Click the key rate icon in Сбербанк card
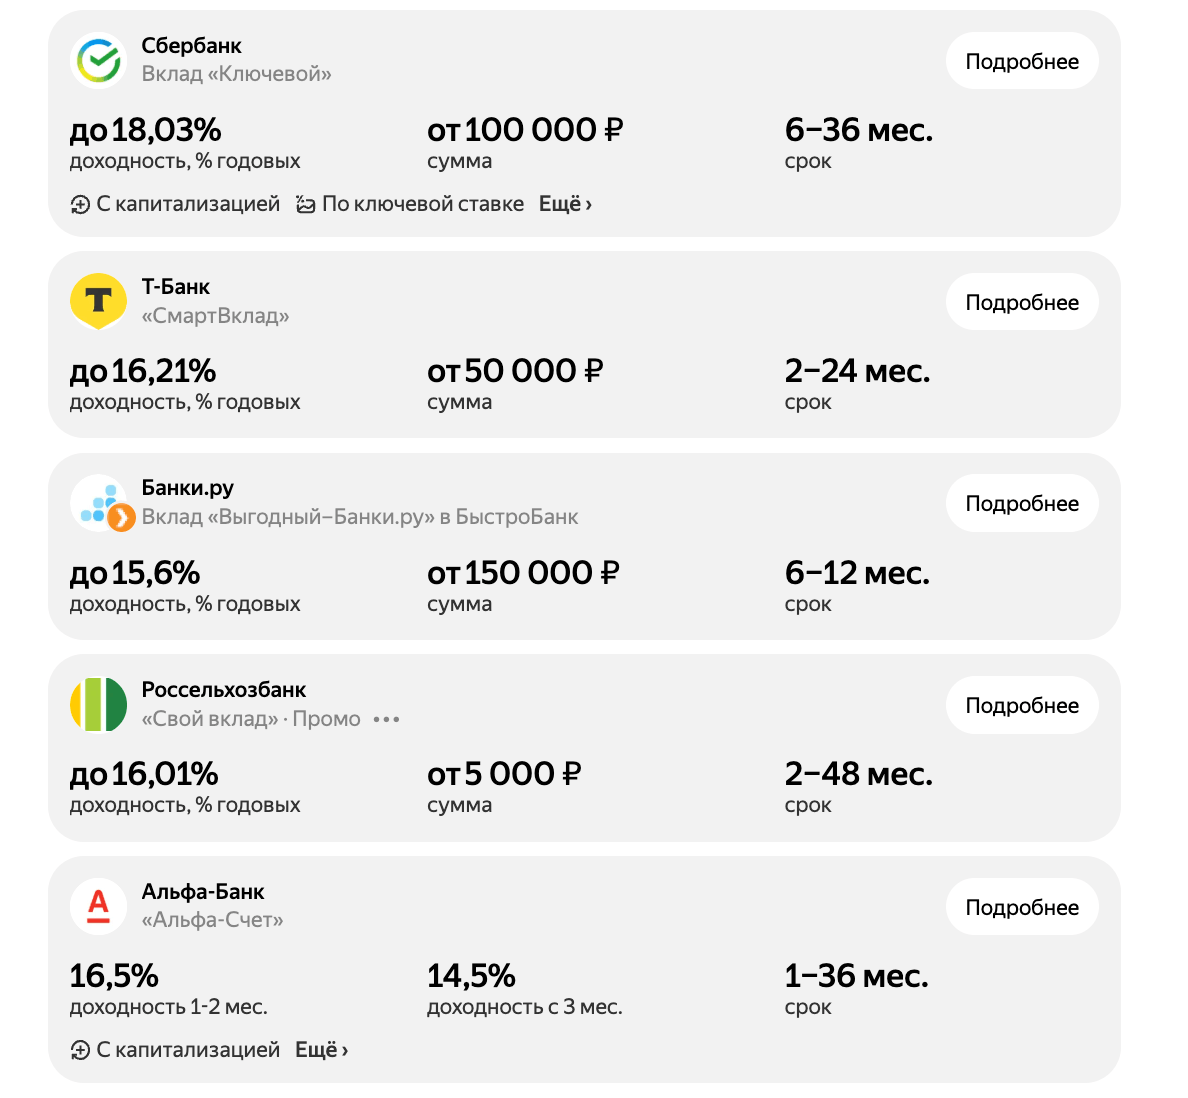The width and height of the screenshot is (1188, 1098). click(306, 205)
